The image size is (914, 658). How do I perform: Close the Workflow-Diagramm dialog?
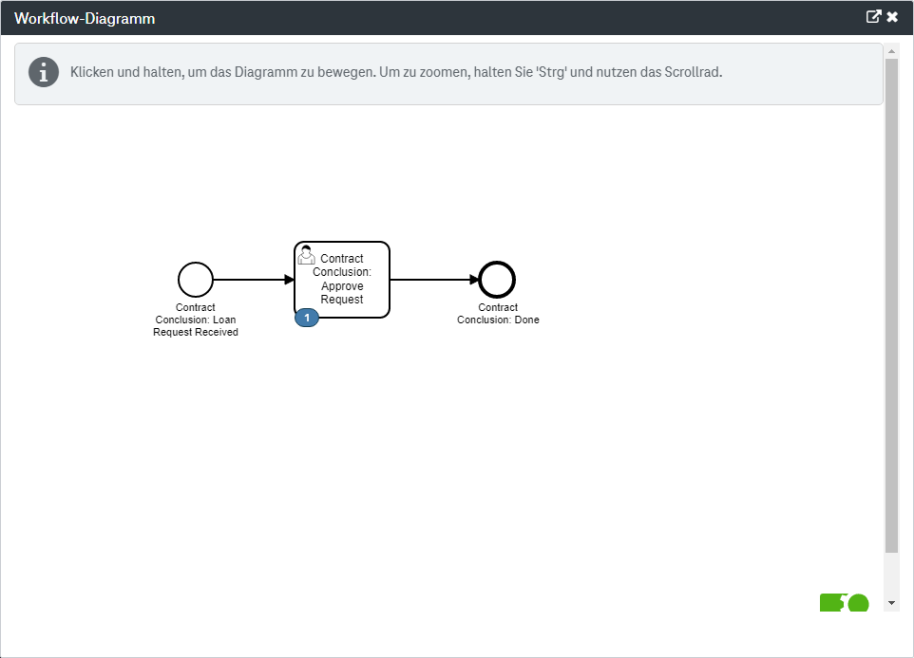click(892, 17)
